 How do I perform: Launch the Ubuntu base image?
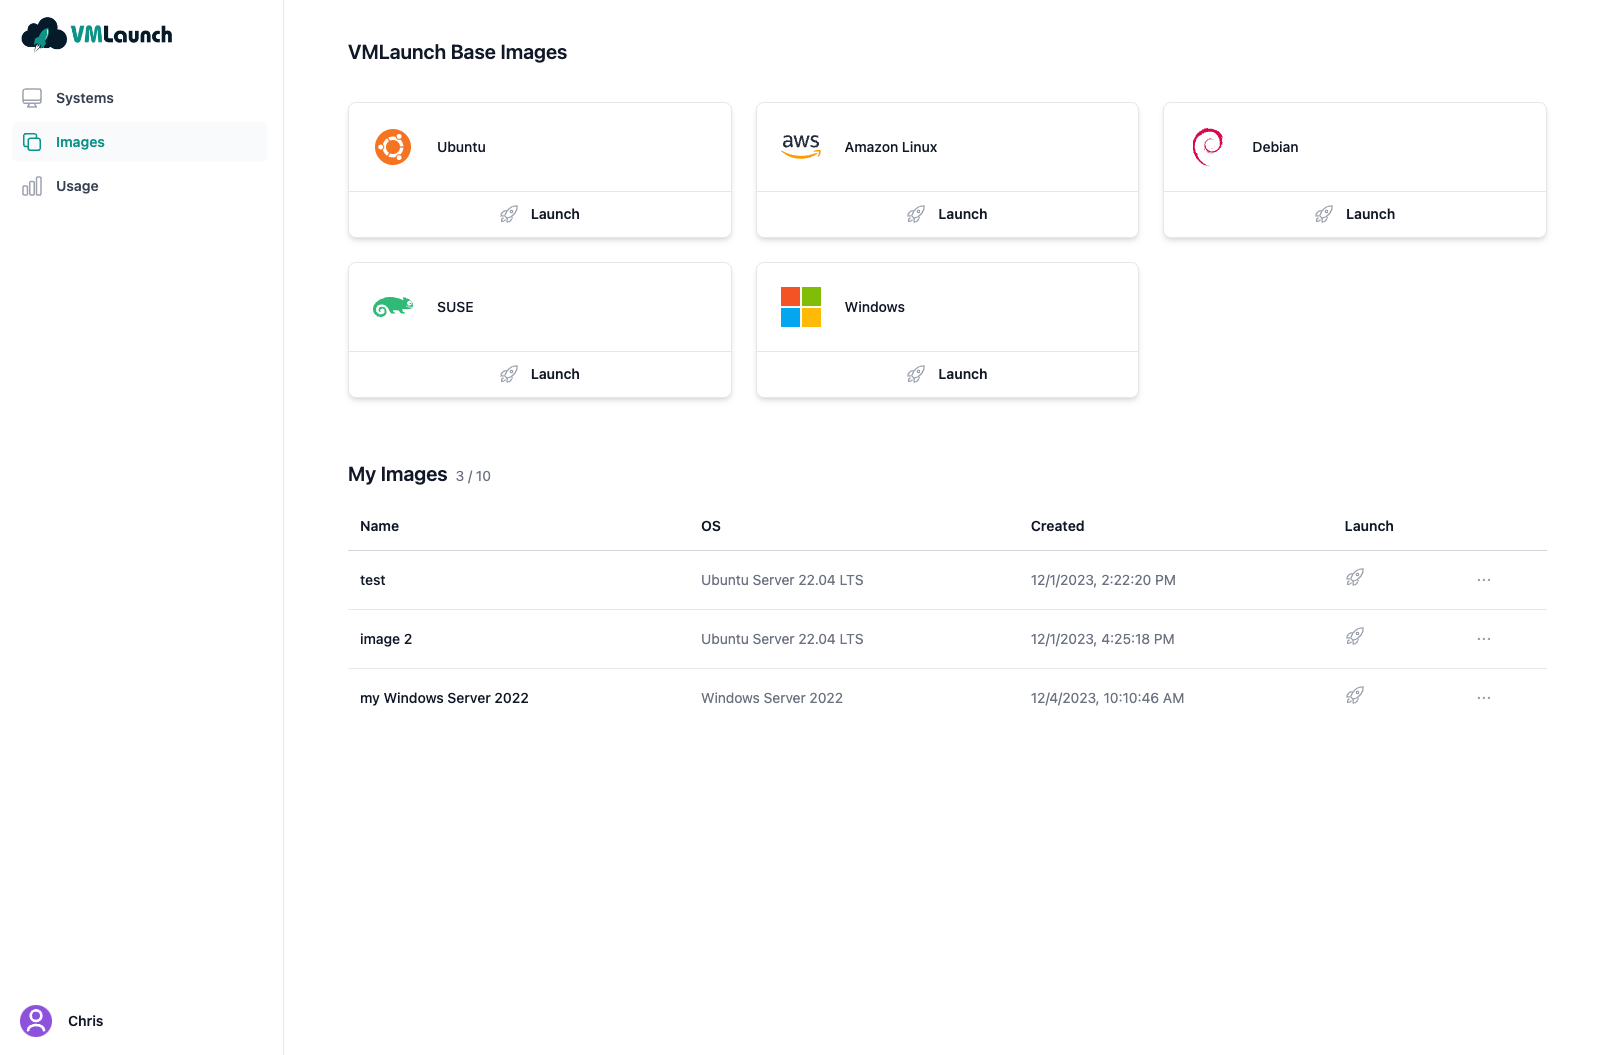tap(540, 214)
